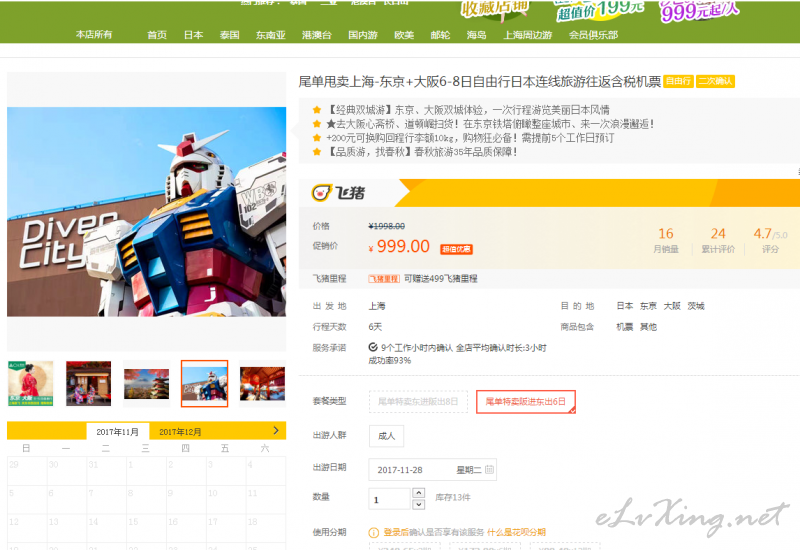The image size is (800, 550).
Task: Switch calendar to 2017年12月 tab
Action: [180, 432]
